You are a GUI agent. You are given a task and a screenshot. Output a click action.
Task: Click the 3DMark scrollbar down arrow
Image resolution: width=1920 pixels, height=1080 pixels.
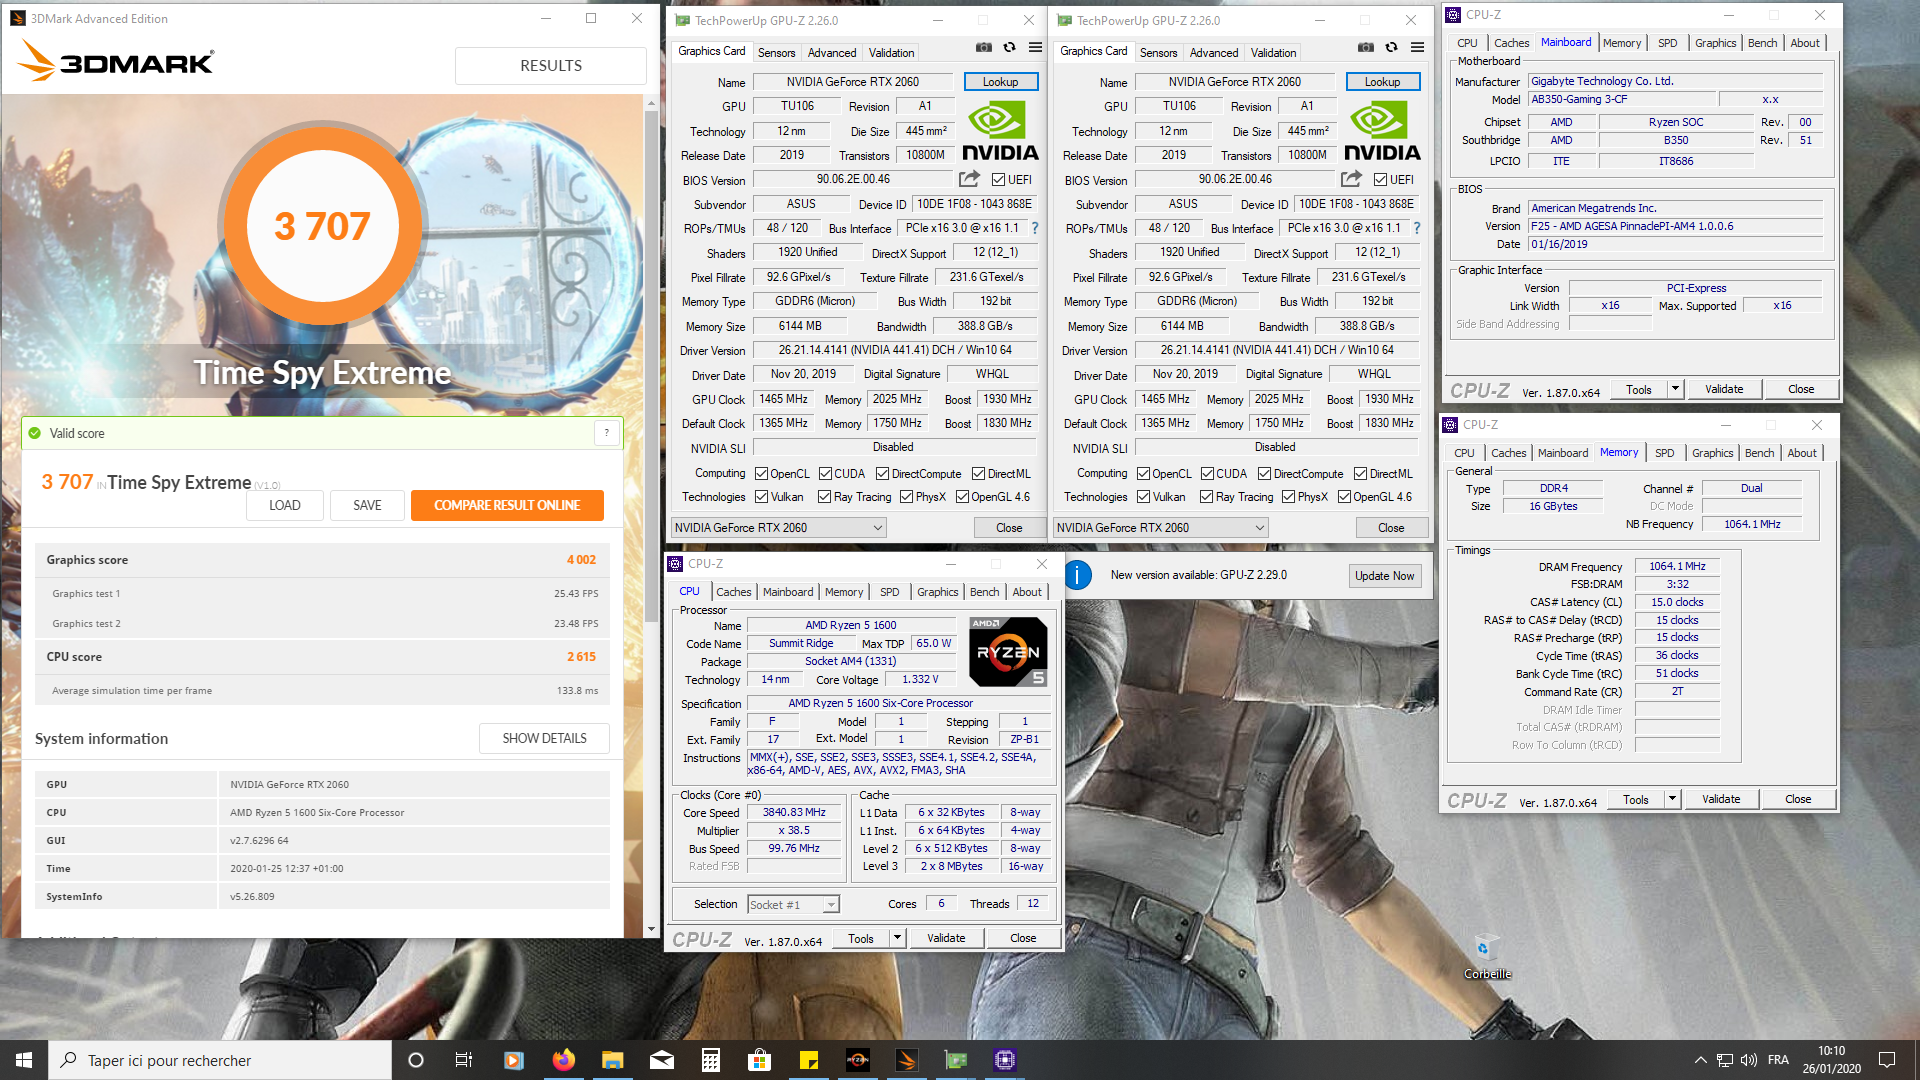(x=651, y=930)
